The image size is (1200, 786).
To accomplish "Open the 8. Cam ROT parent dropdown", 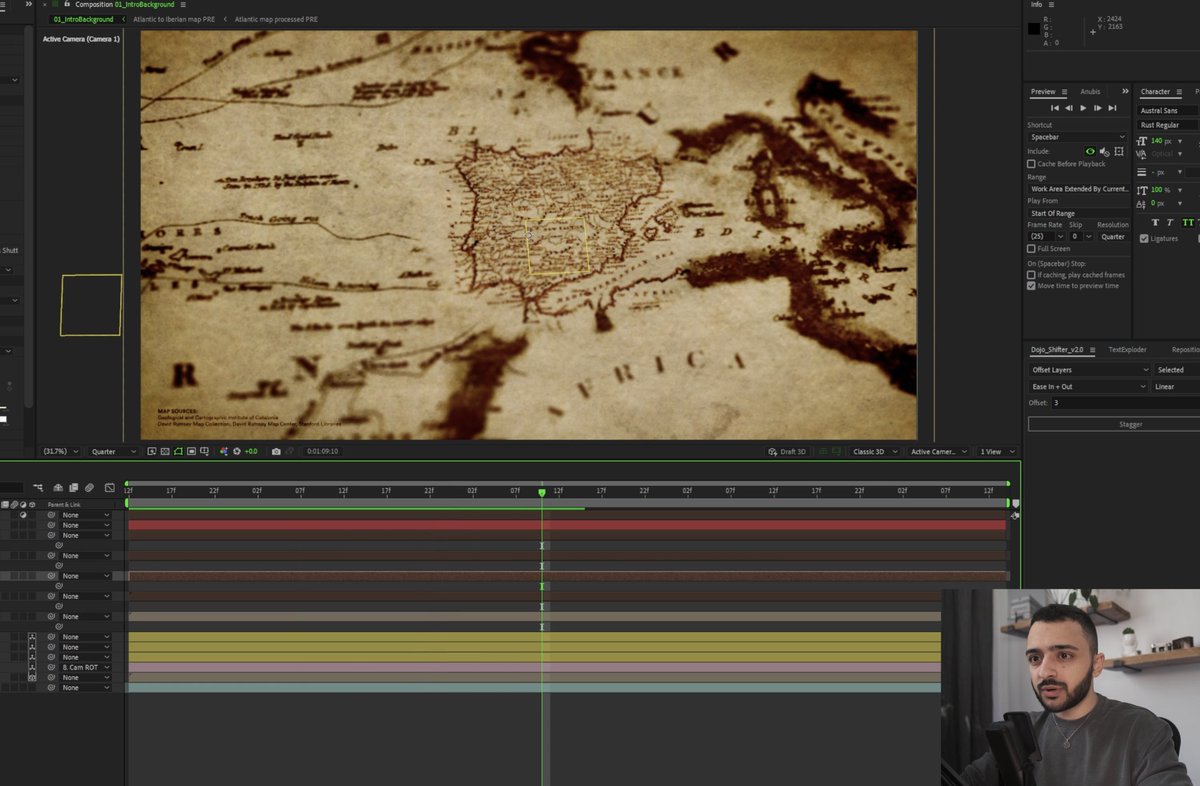I will tap(85, 668).
